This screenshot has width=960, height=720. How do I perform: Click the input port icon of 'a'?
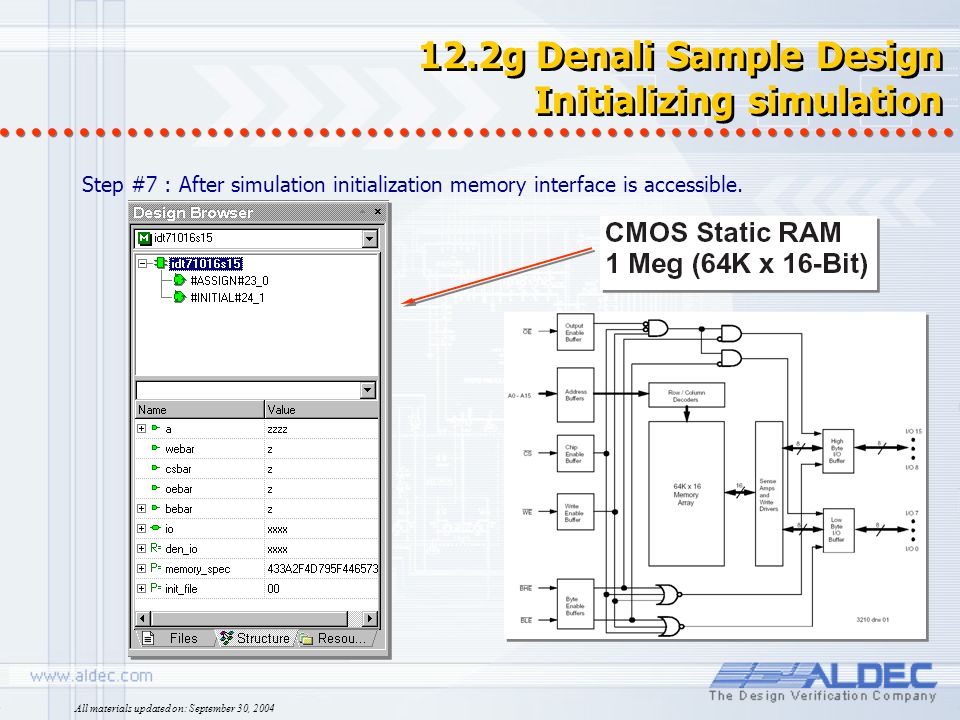[156, 429]
